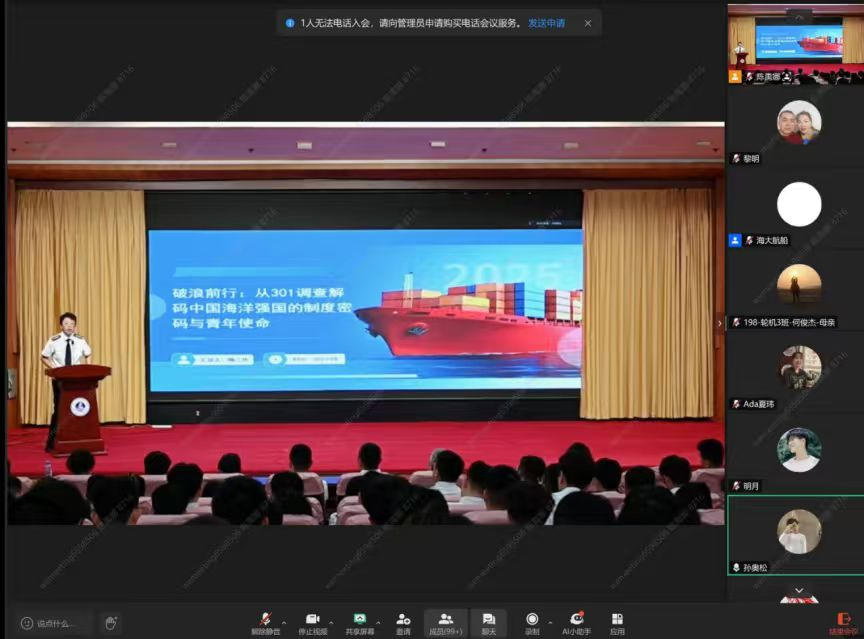864x639 pixels.
Task: Open the 邀请 invite icon
Action: (x=403, y=620)
